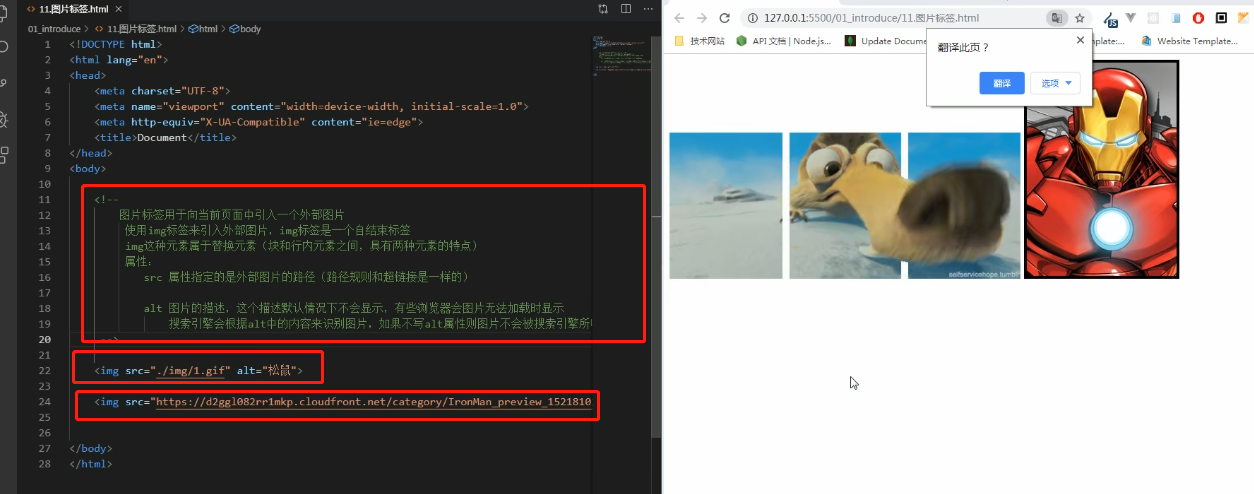
Task: Click the body breadcrumb element
Action: 246,29
